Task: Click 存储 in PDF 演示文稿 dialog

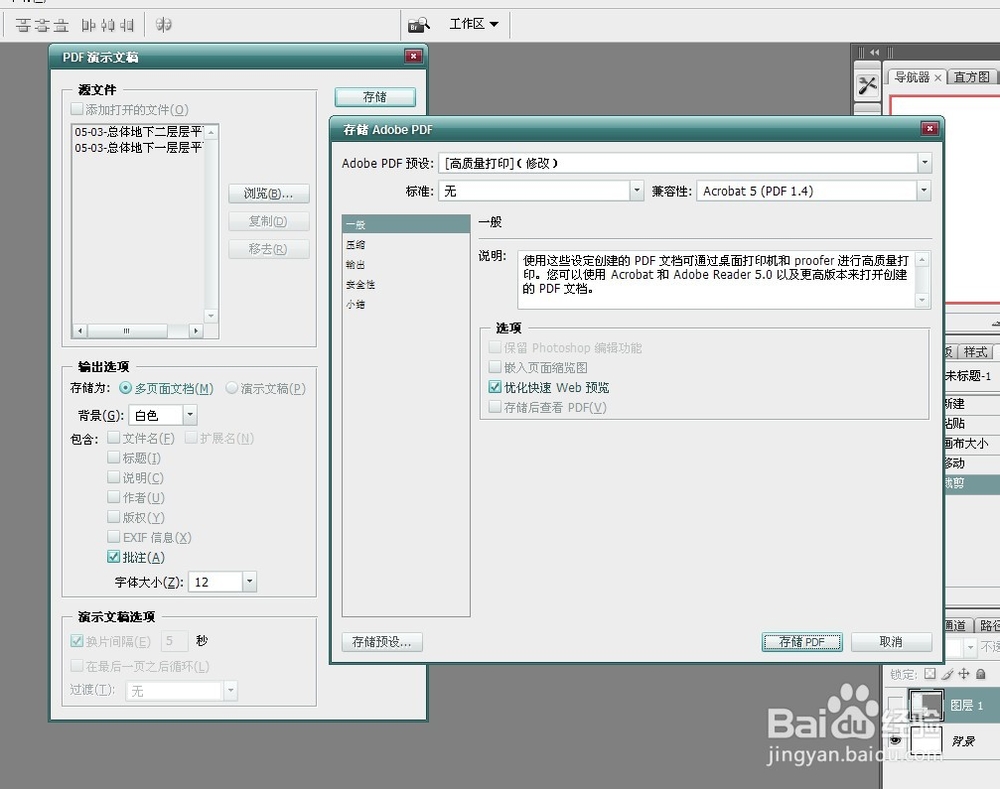Action: coord(375,97)
